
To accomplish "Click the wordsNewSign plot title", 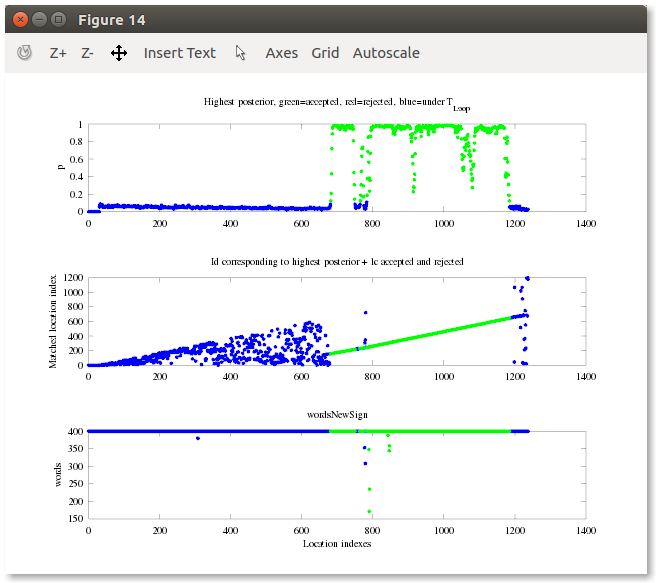I will coord(336,414).
